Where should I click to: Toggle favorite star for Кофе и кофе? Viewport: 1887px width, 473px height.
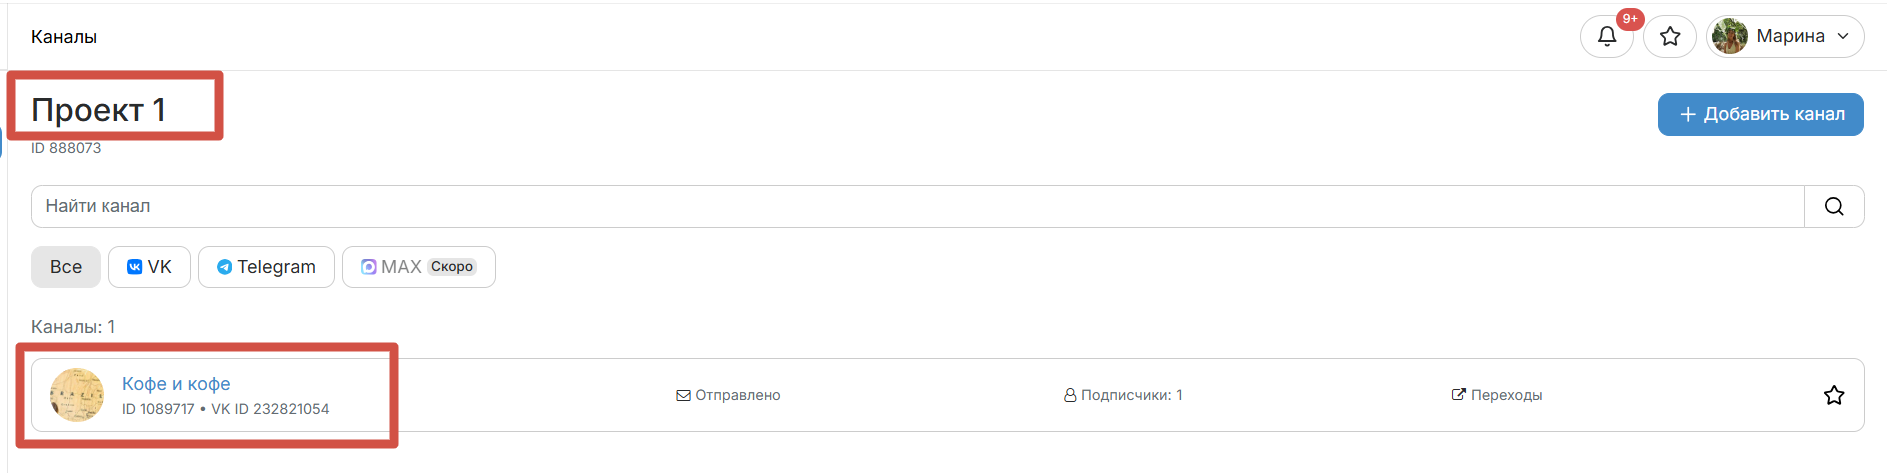(x=1834, y=395)
